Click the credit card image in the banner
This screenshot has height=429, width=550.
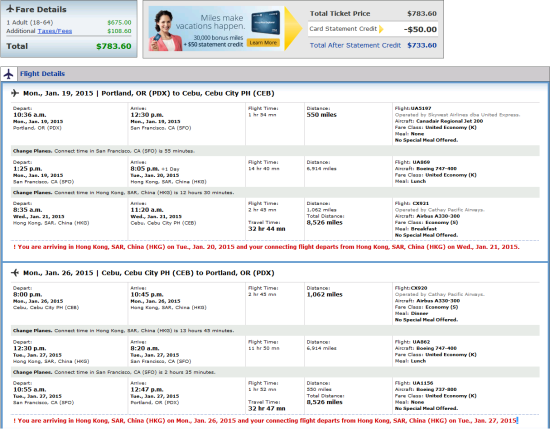pos(265,23)
